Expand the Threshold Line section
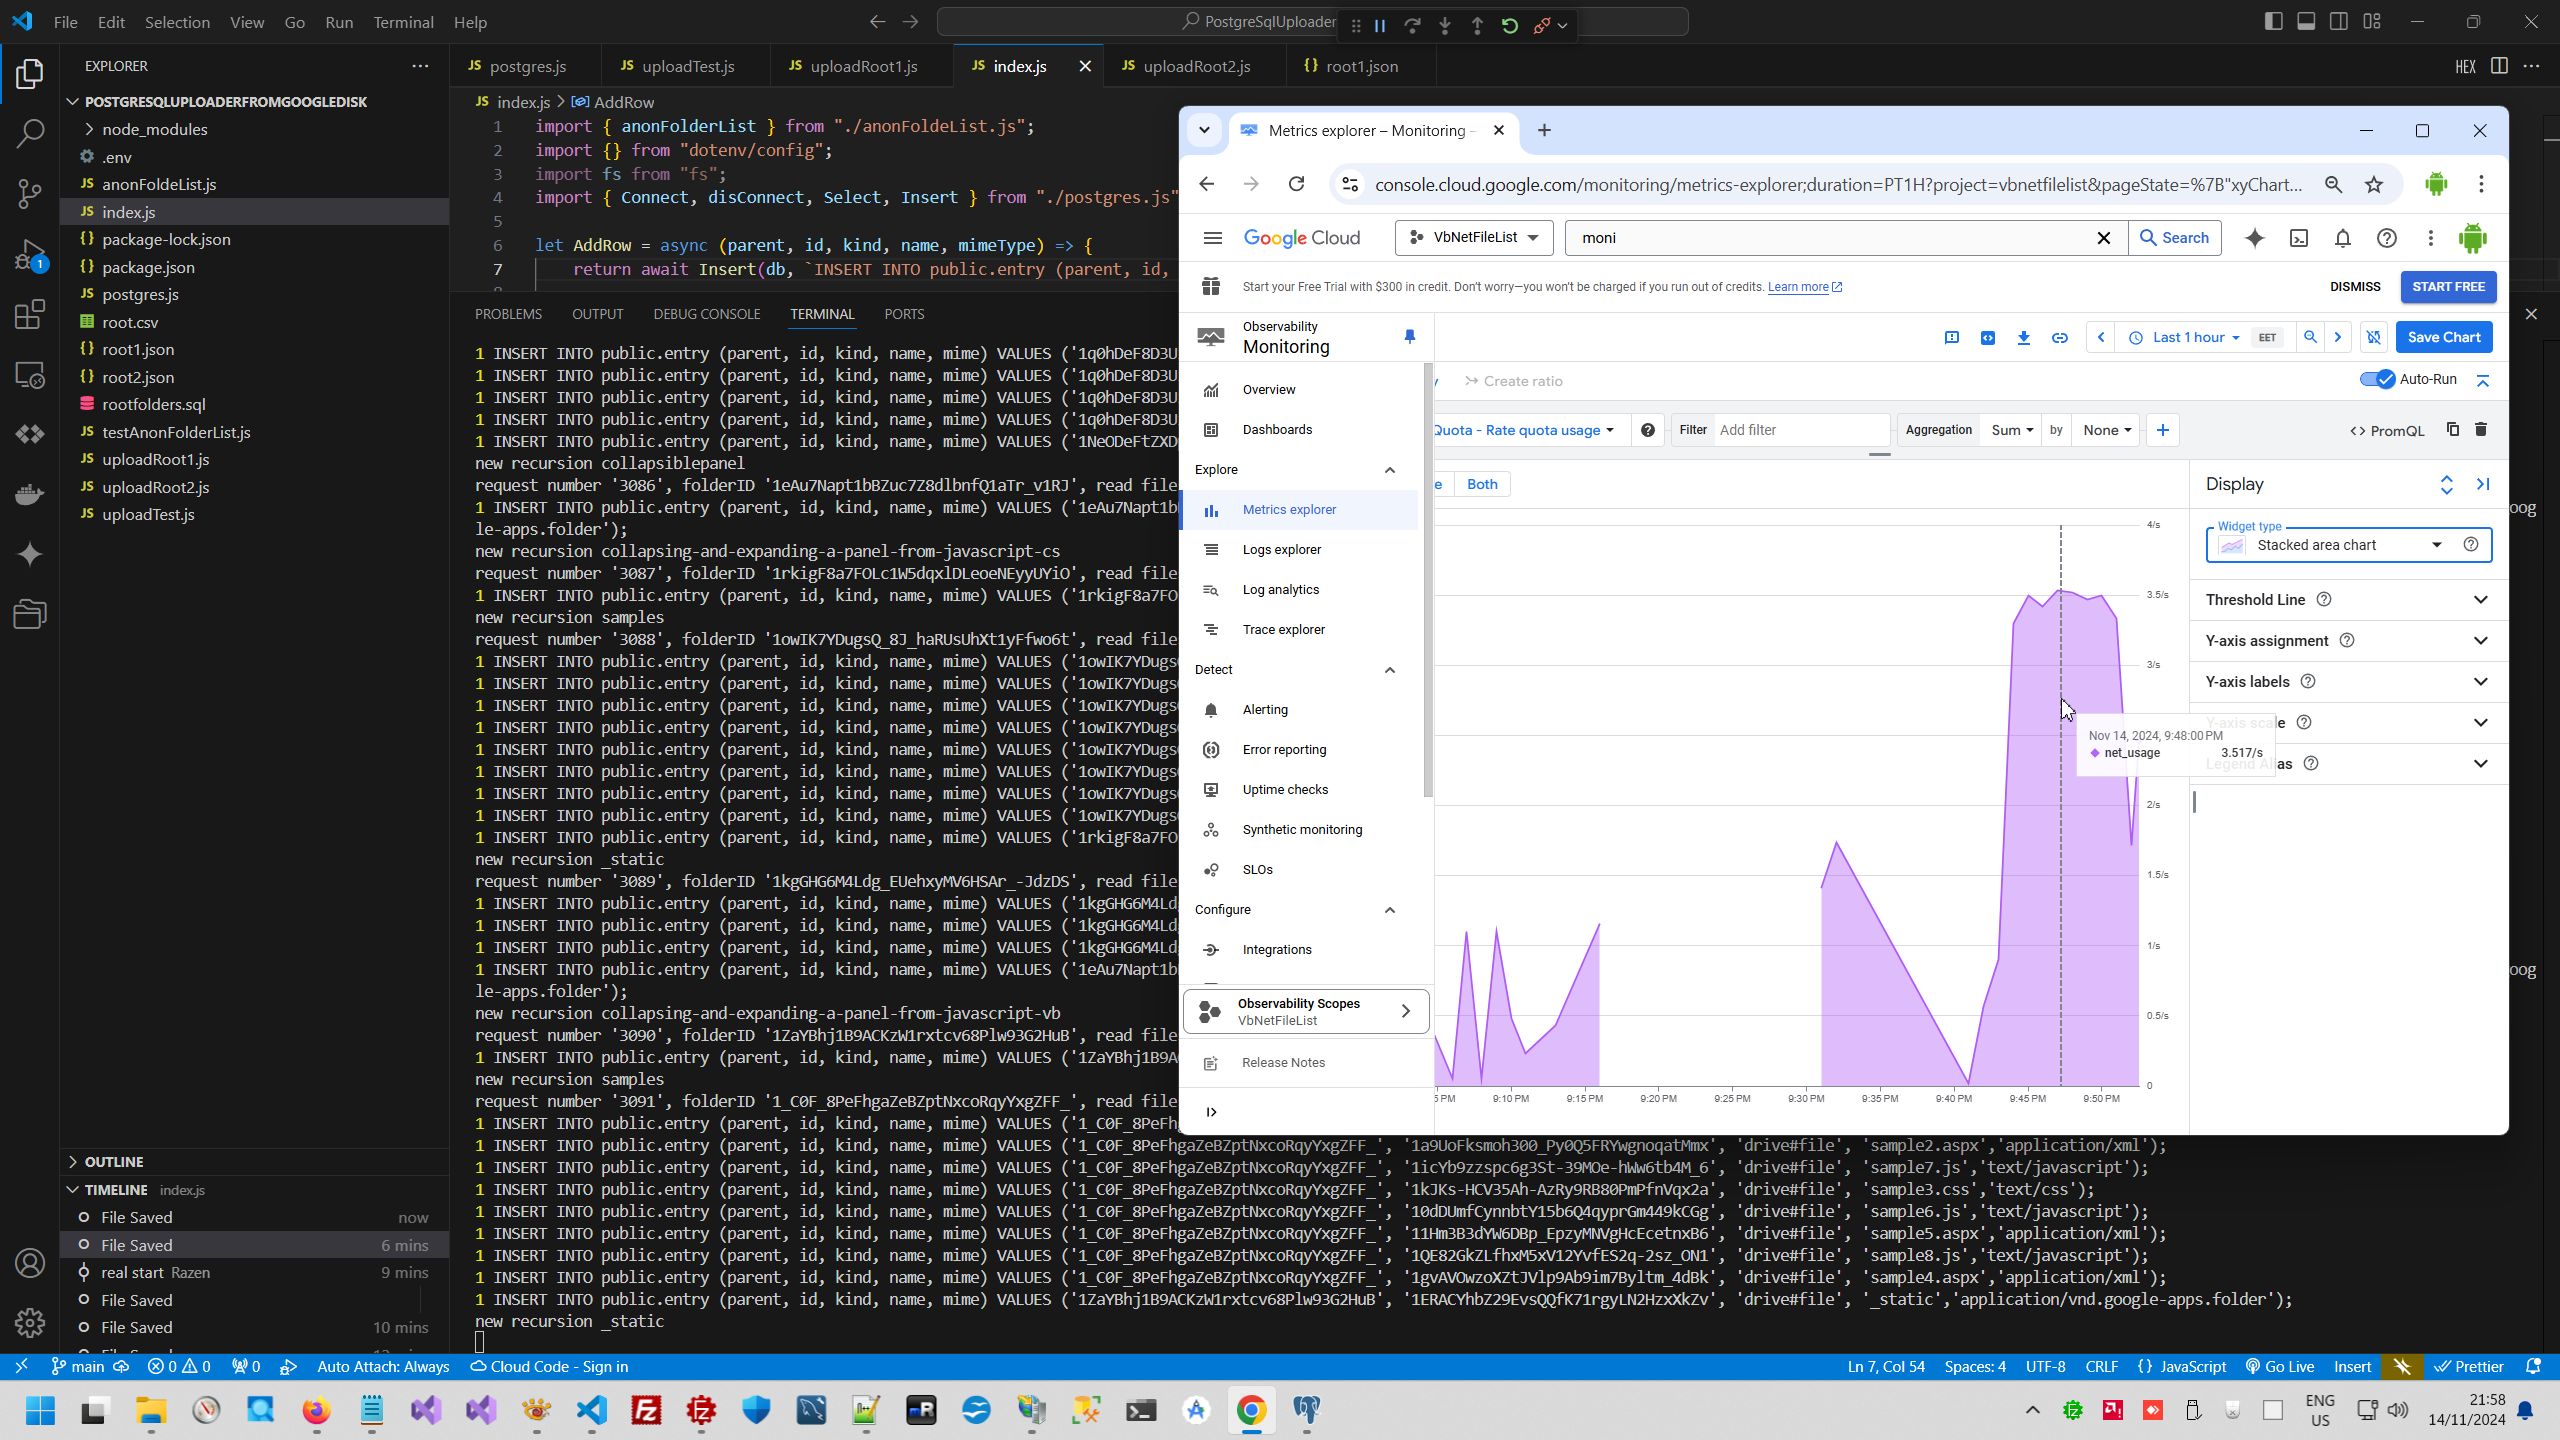 pos(2481,600)
